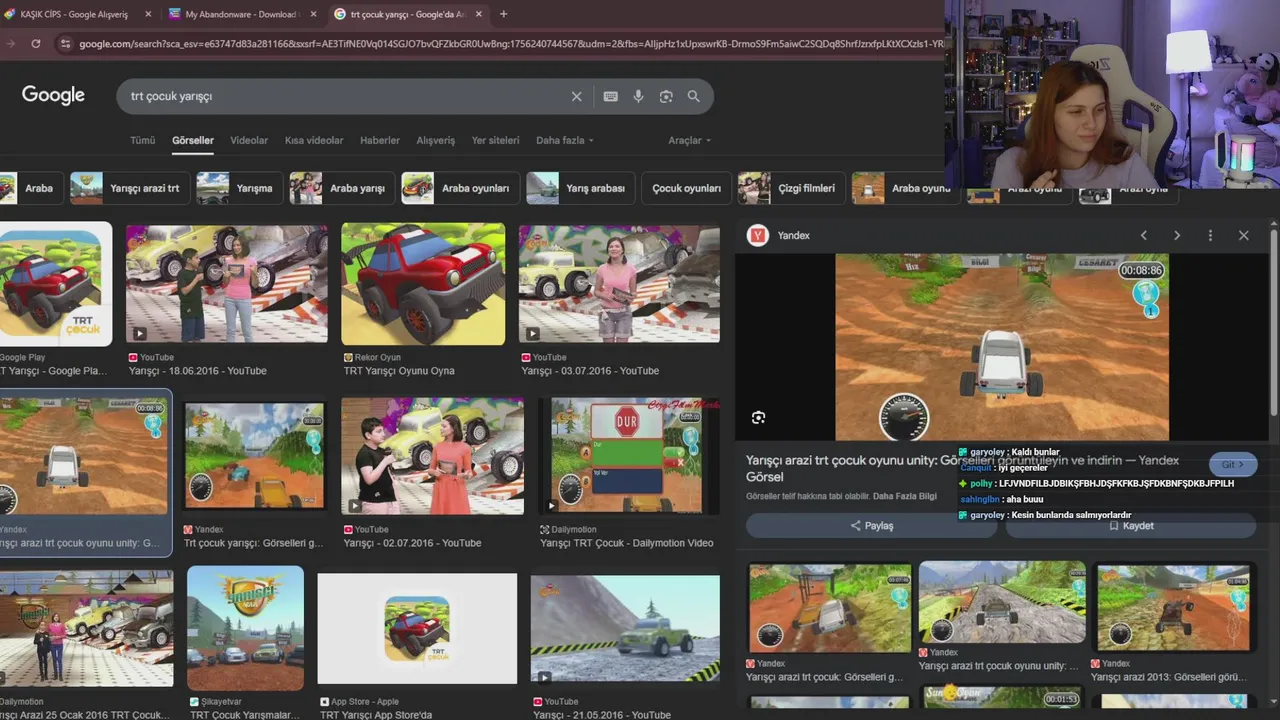Select the Alışveriş tab
Image resolution: width=1280 pixels, height=720 pixels.
[x=436, y=141]
